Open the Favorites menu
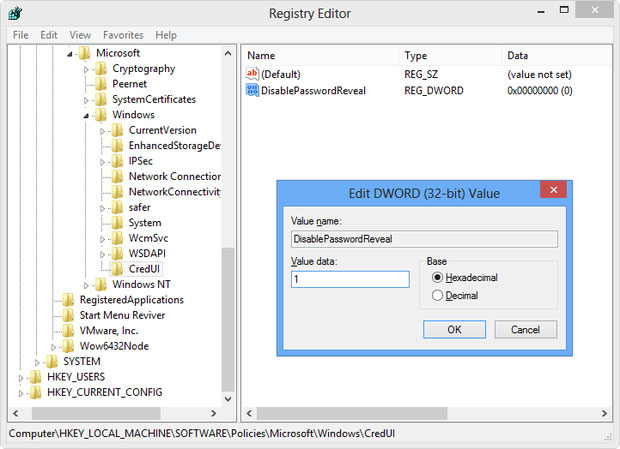620x449 pixels. 123,35
